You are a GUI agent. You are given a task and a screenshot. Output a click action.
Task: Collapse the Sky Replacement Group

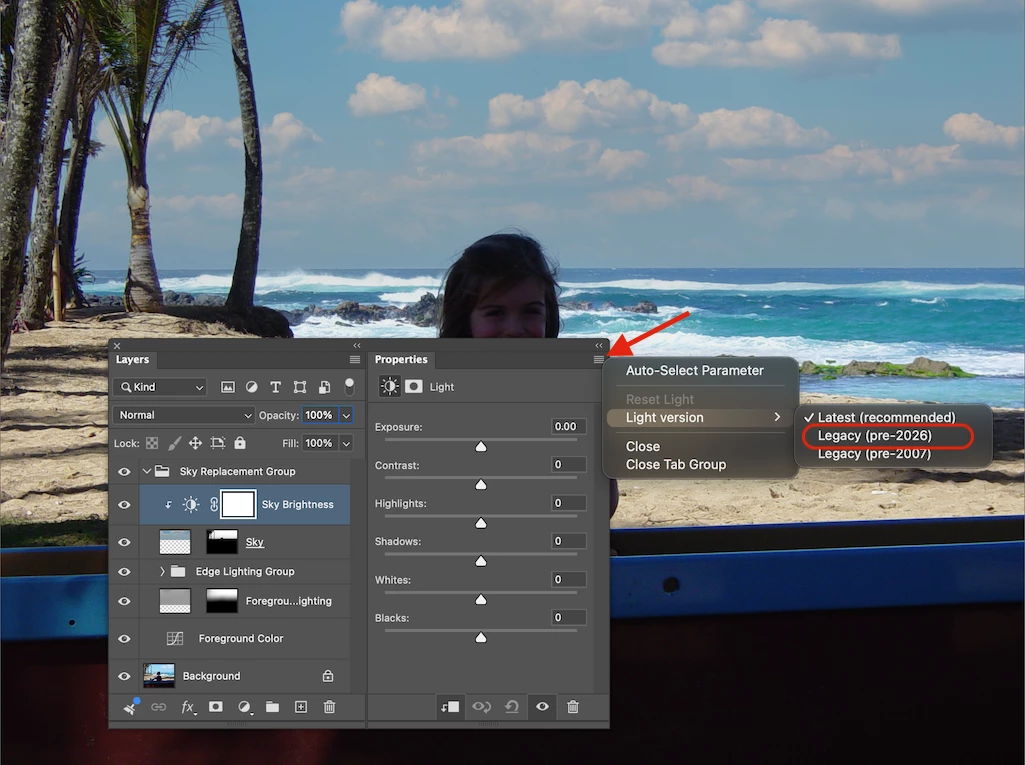click(147, 471)
